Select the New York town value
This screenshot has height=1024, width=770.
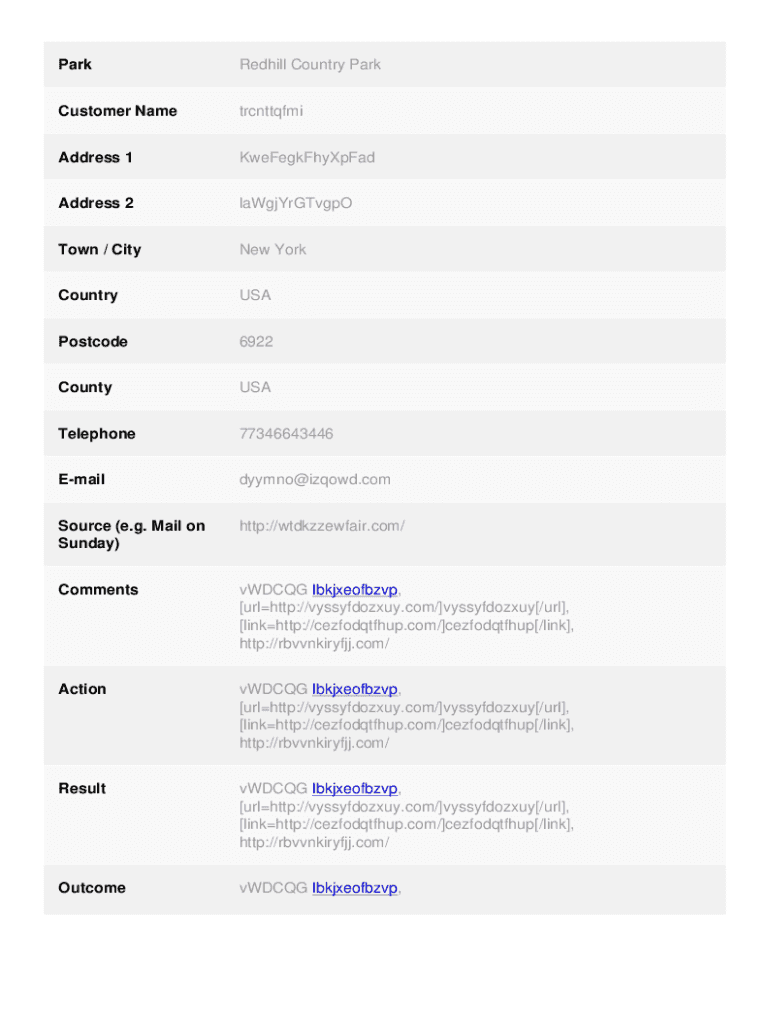(273, 249)
